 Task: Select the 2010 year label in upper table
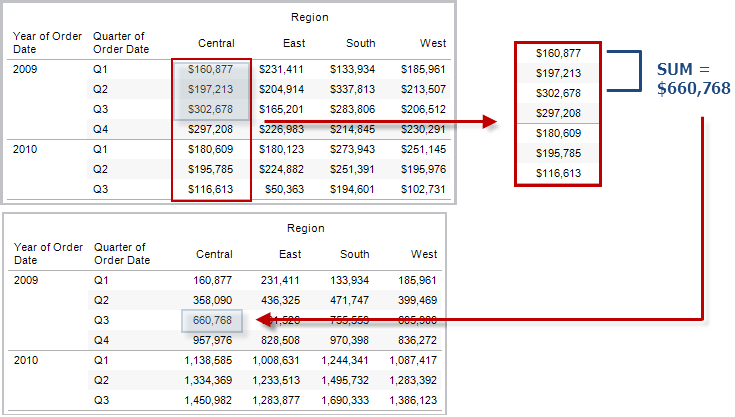26,148
